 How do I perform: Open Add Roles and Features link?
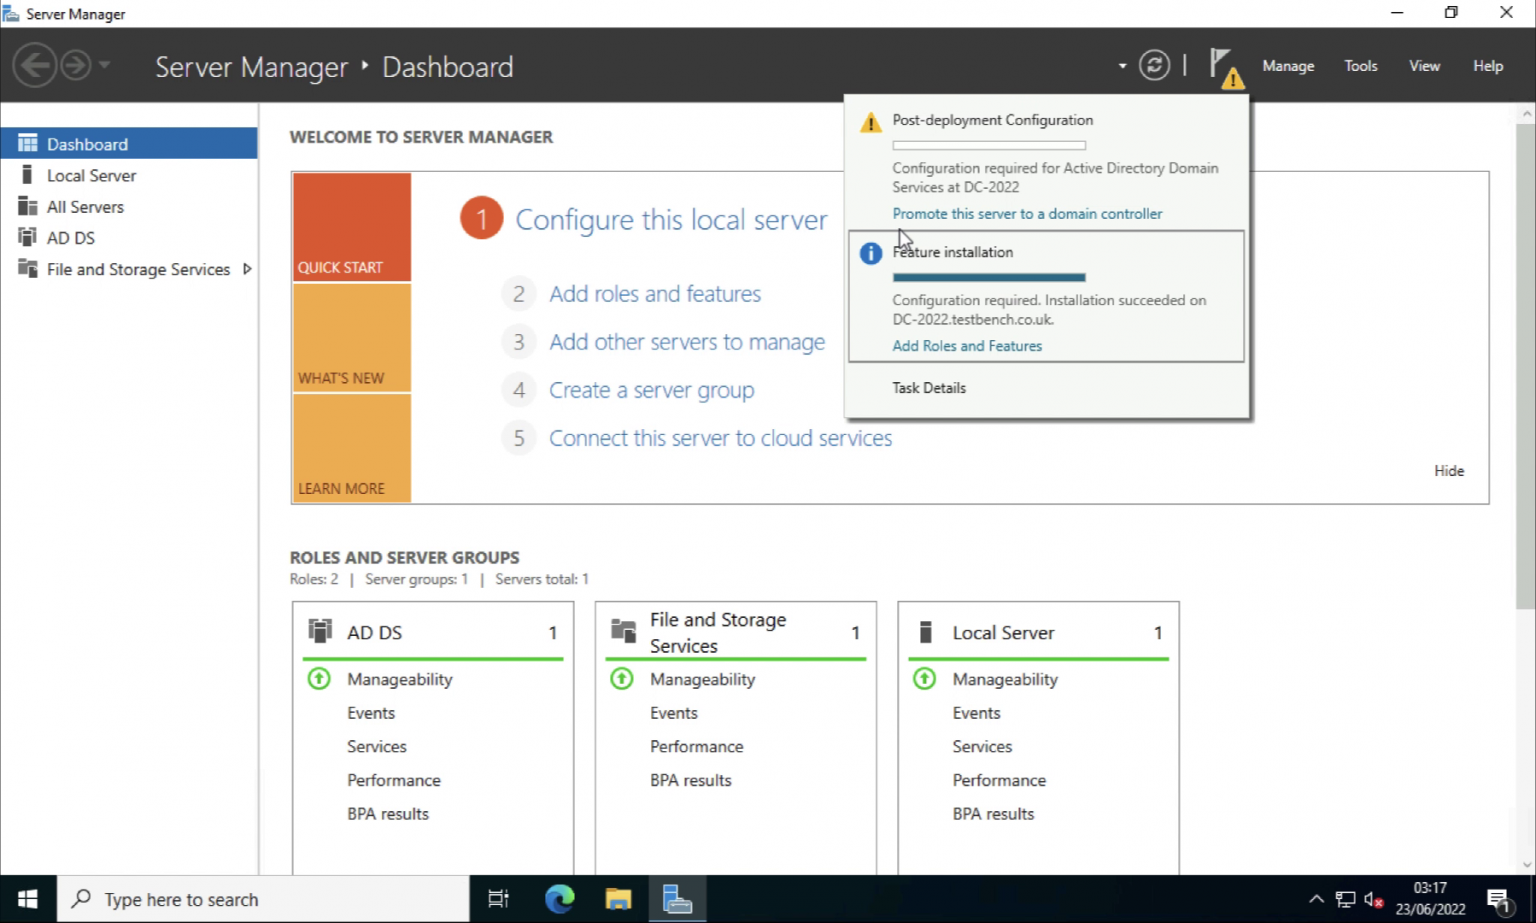pos(966,345)
